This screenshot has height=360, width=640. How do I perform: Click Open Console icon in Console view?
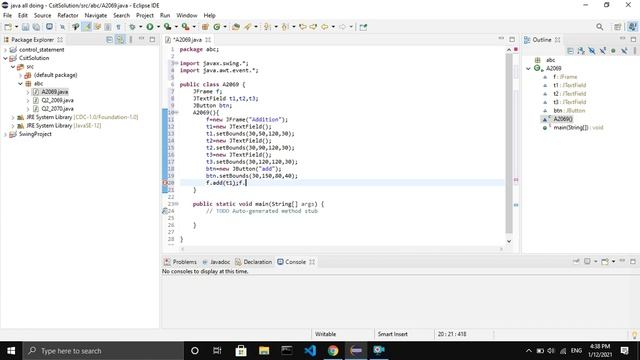pos(605,261)
